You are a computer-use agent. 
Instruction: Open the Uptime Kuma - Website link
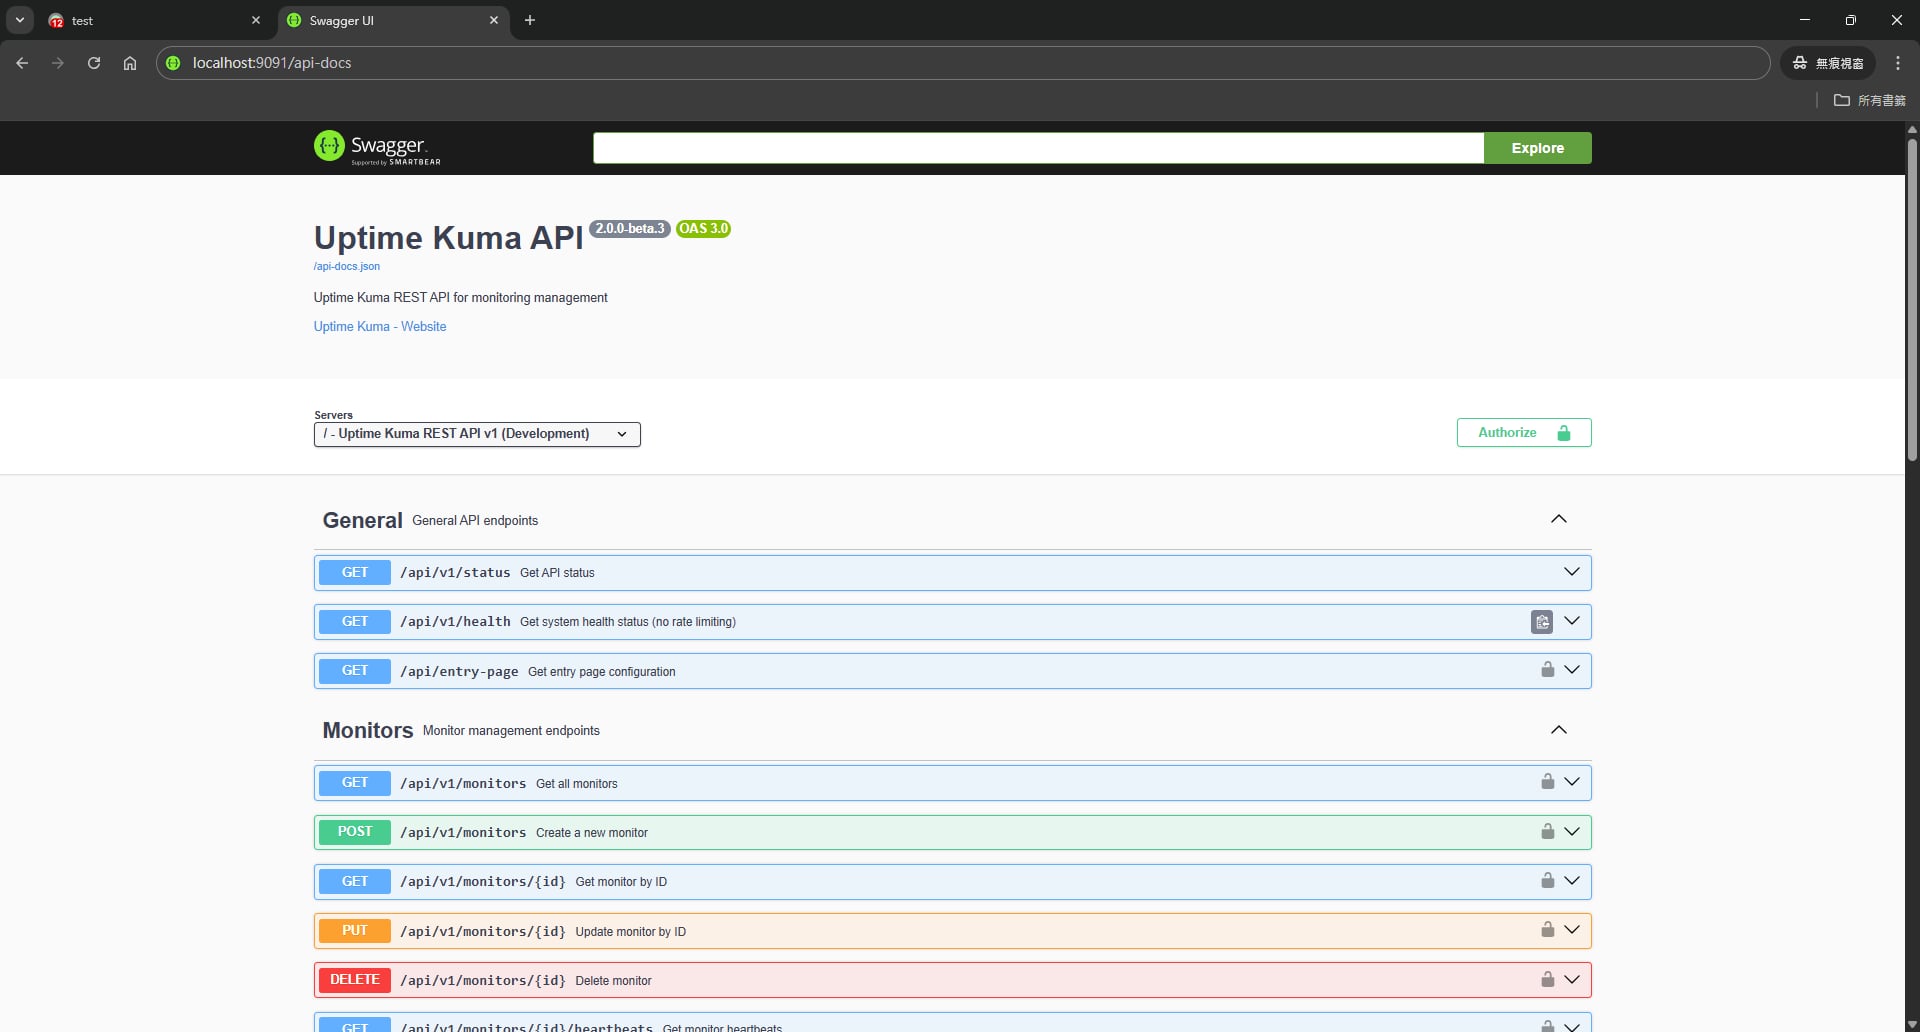click(x=380, y=327)
